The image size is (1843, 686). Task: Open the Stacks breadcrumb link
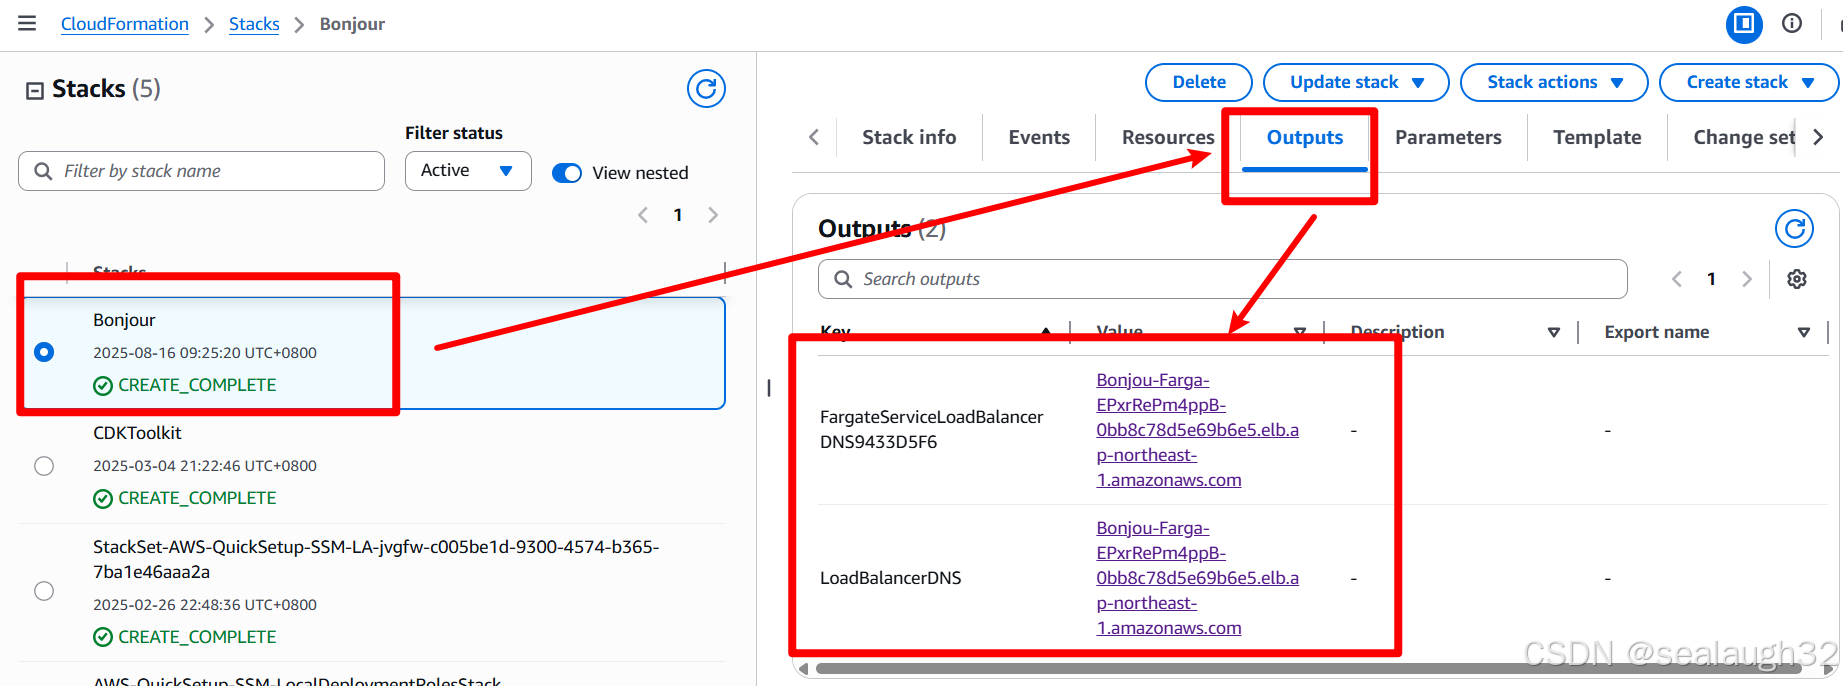point(254,24)
